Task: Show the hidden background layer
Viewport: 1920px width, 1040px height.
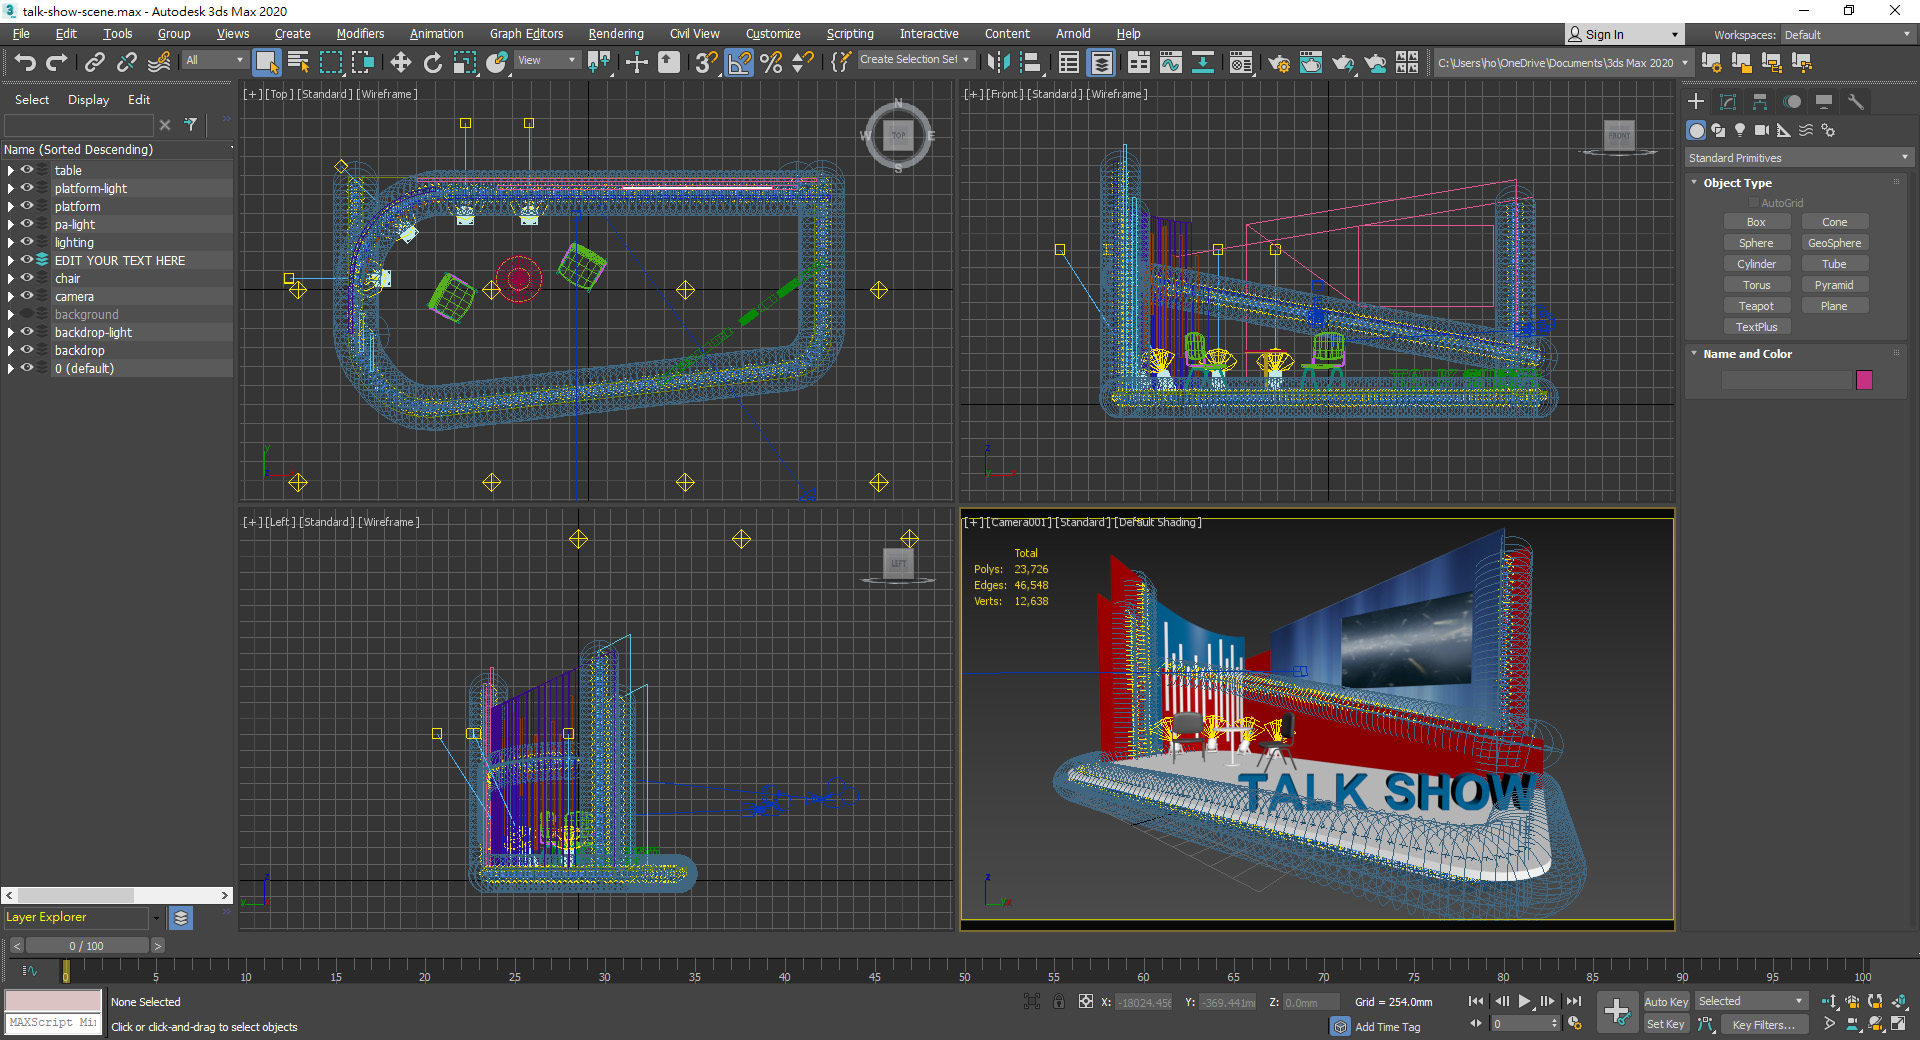Action: [27, 314]
